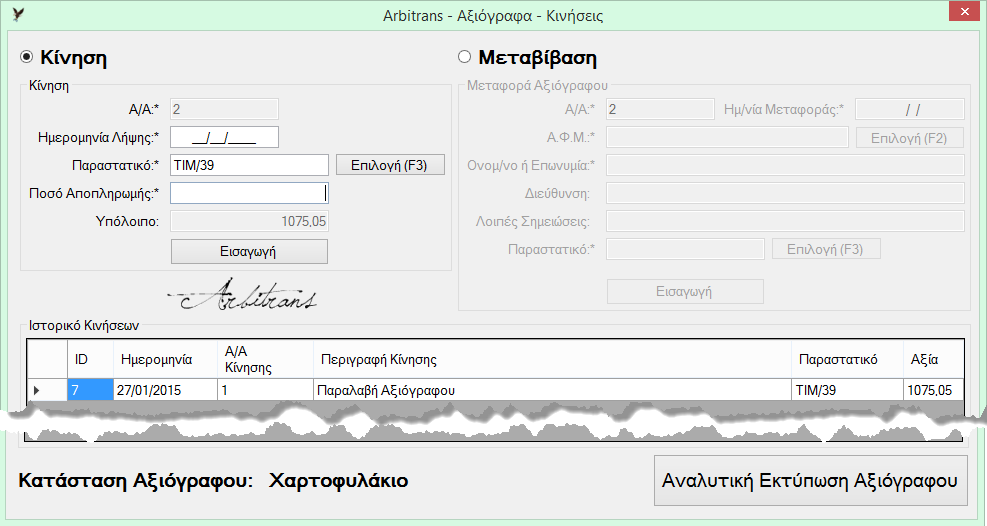987x526 pixels.
Task: Select the cell with ID 7
Action: point(91,390)
